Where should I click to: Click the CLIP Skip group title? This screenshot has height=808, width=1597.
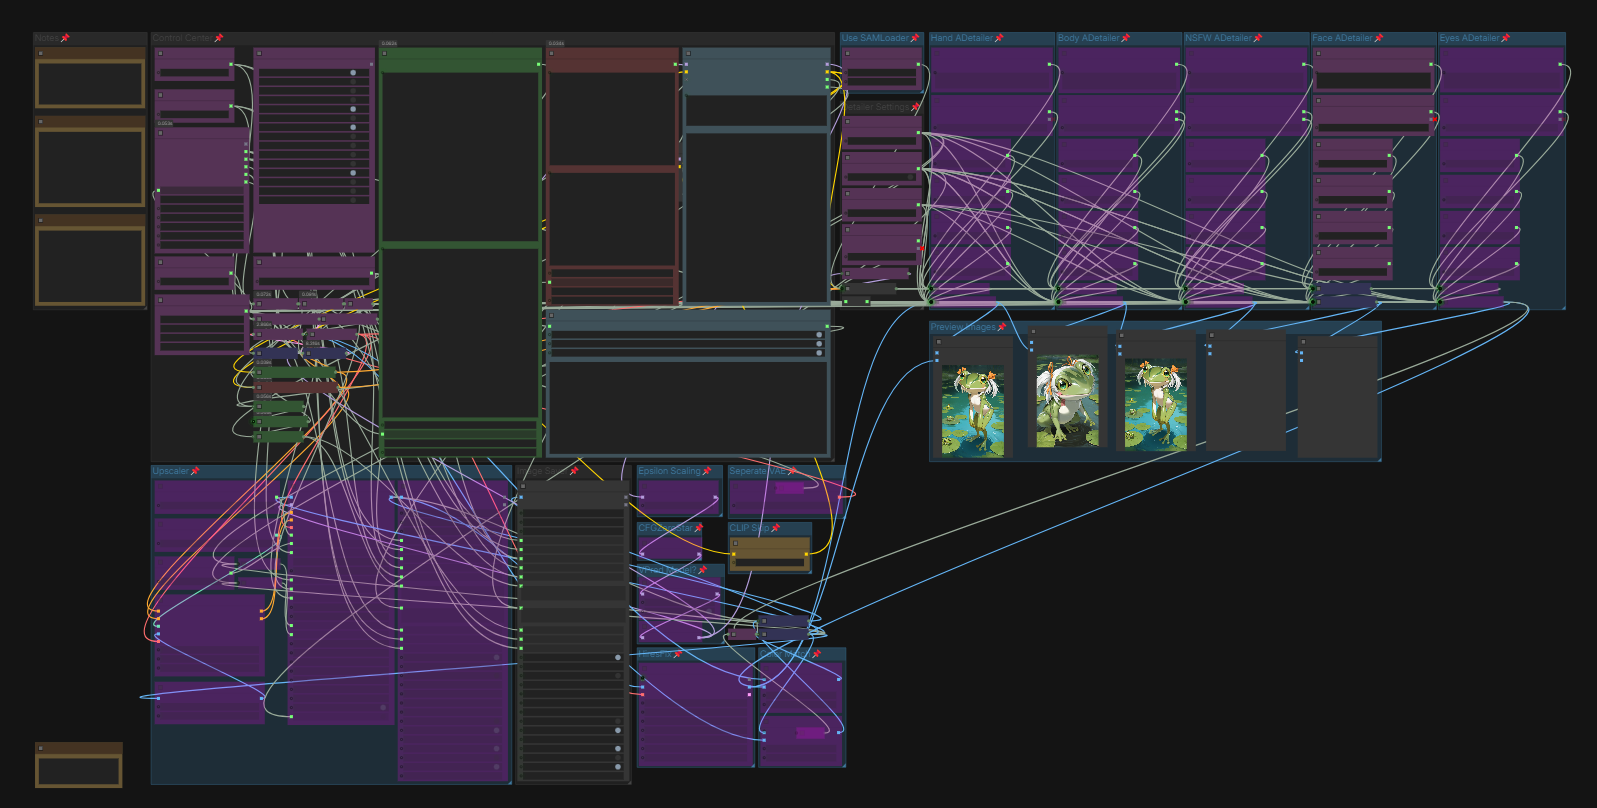coord(749,528)
